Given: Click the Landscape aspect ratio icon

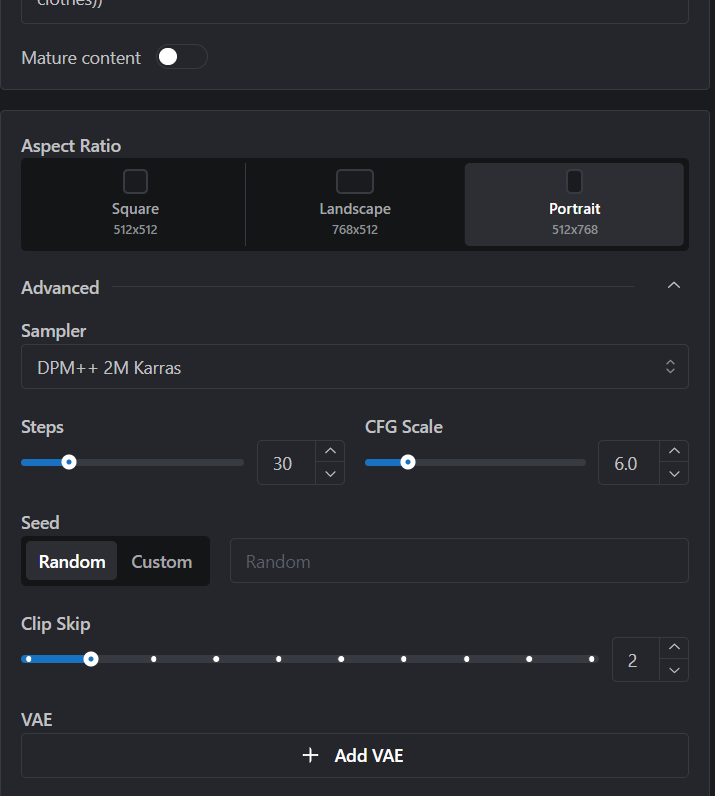Looking at the screenshot, I should pyautogui.click(x=355, y=181).
